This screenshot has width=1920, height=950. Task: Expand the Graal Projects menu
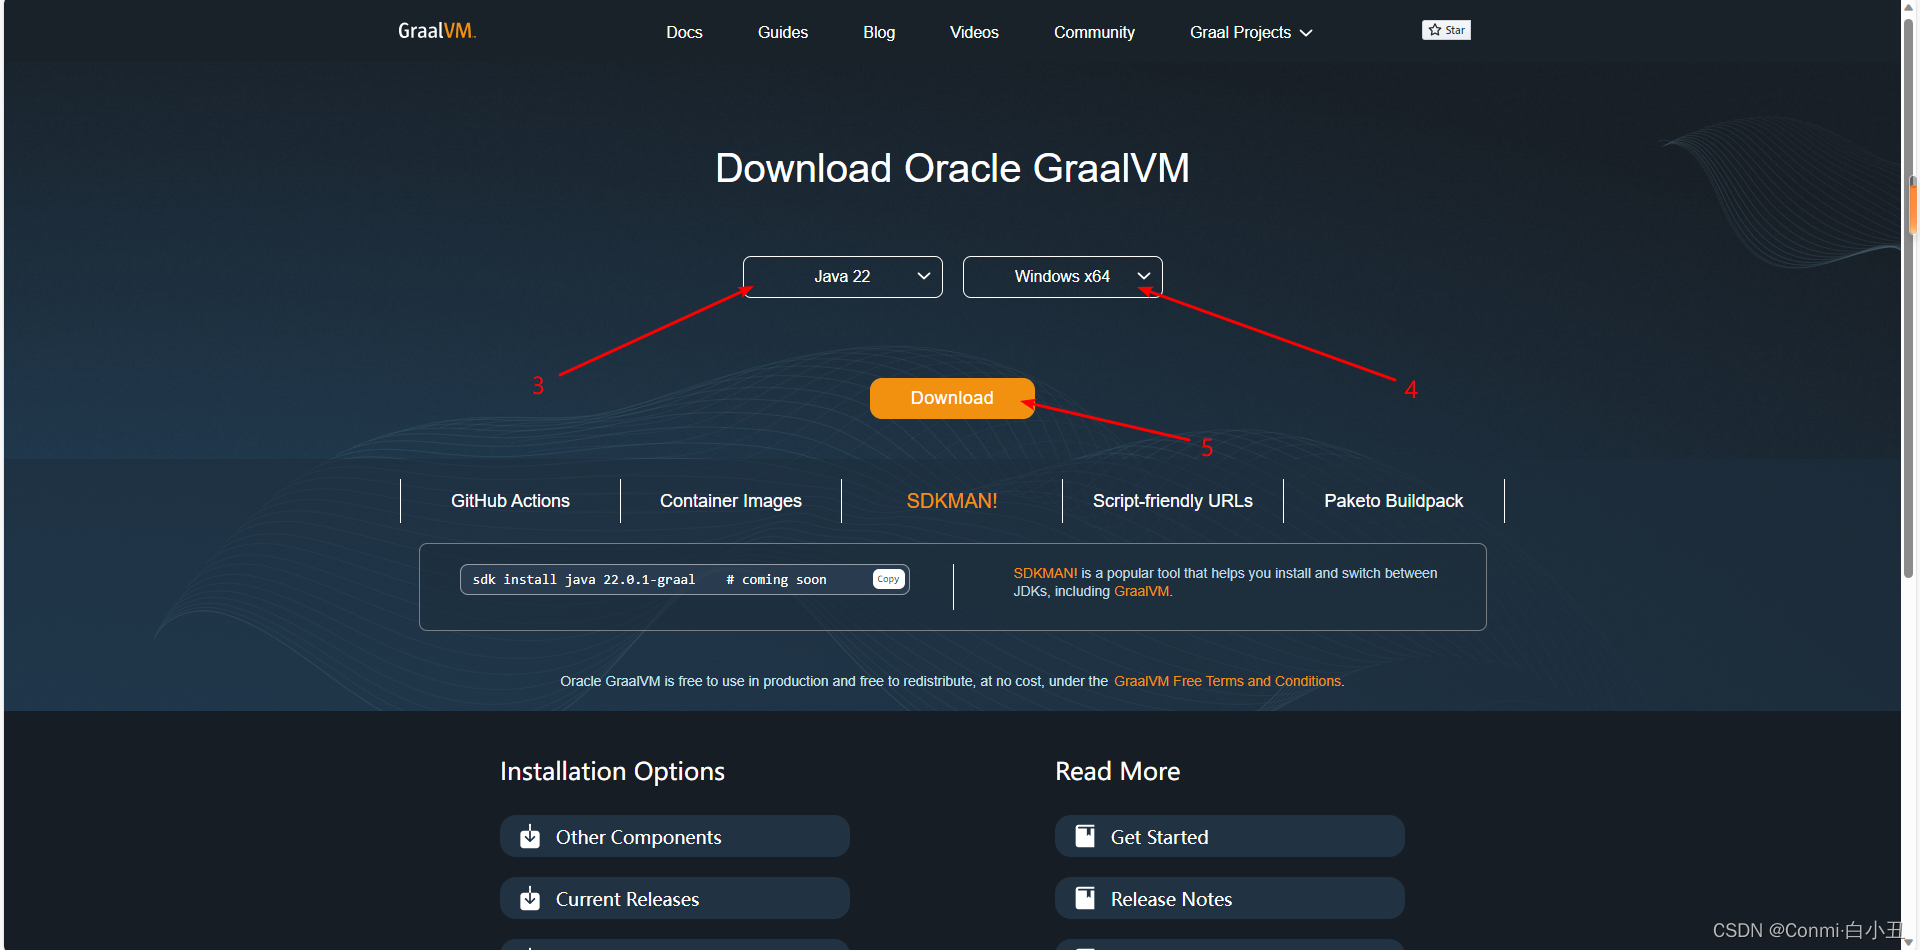1249,32
